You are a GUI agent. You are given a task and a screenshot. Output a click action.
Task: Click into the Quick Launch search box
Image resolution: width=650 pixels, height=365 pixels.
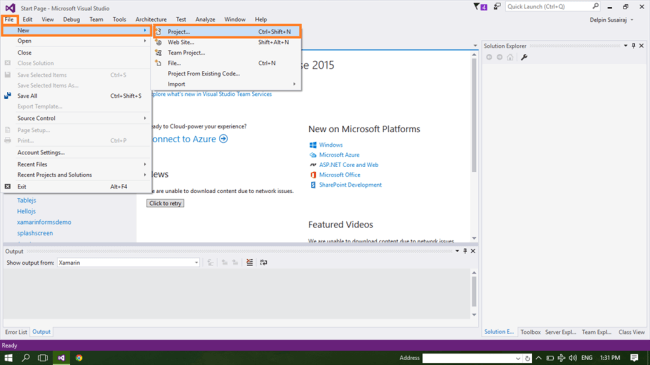pyautogui.click(x=549, y=7)
